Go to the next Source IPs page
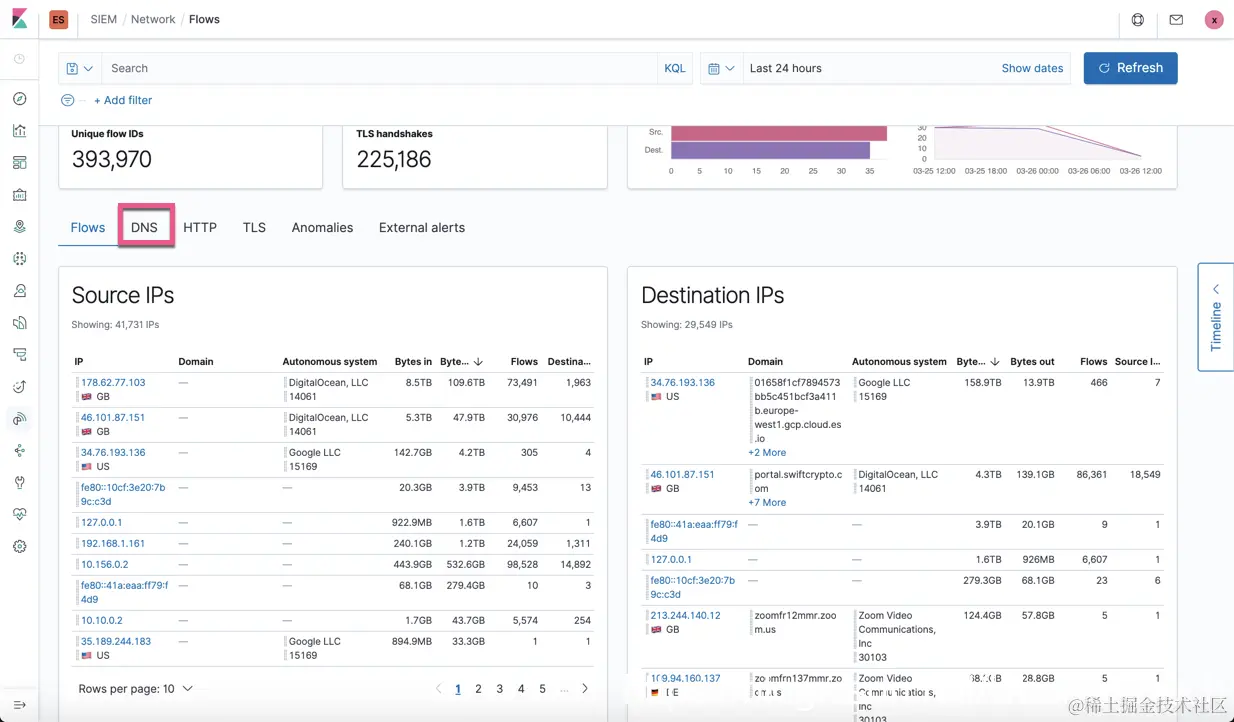 585,689
